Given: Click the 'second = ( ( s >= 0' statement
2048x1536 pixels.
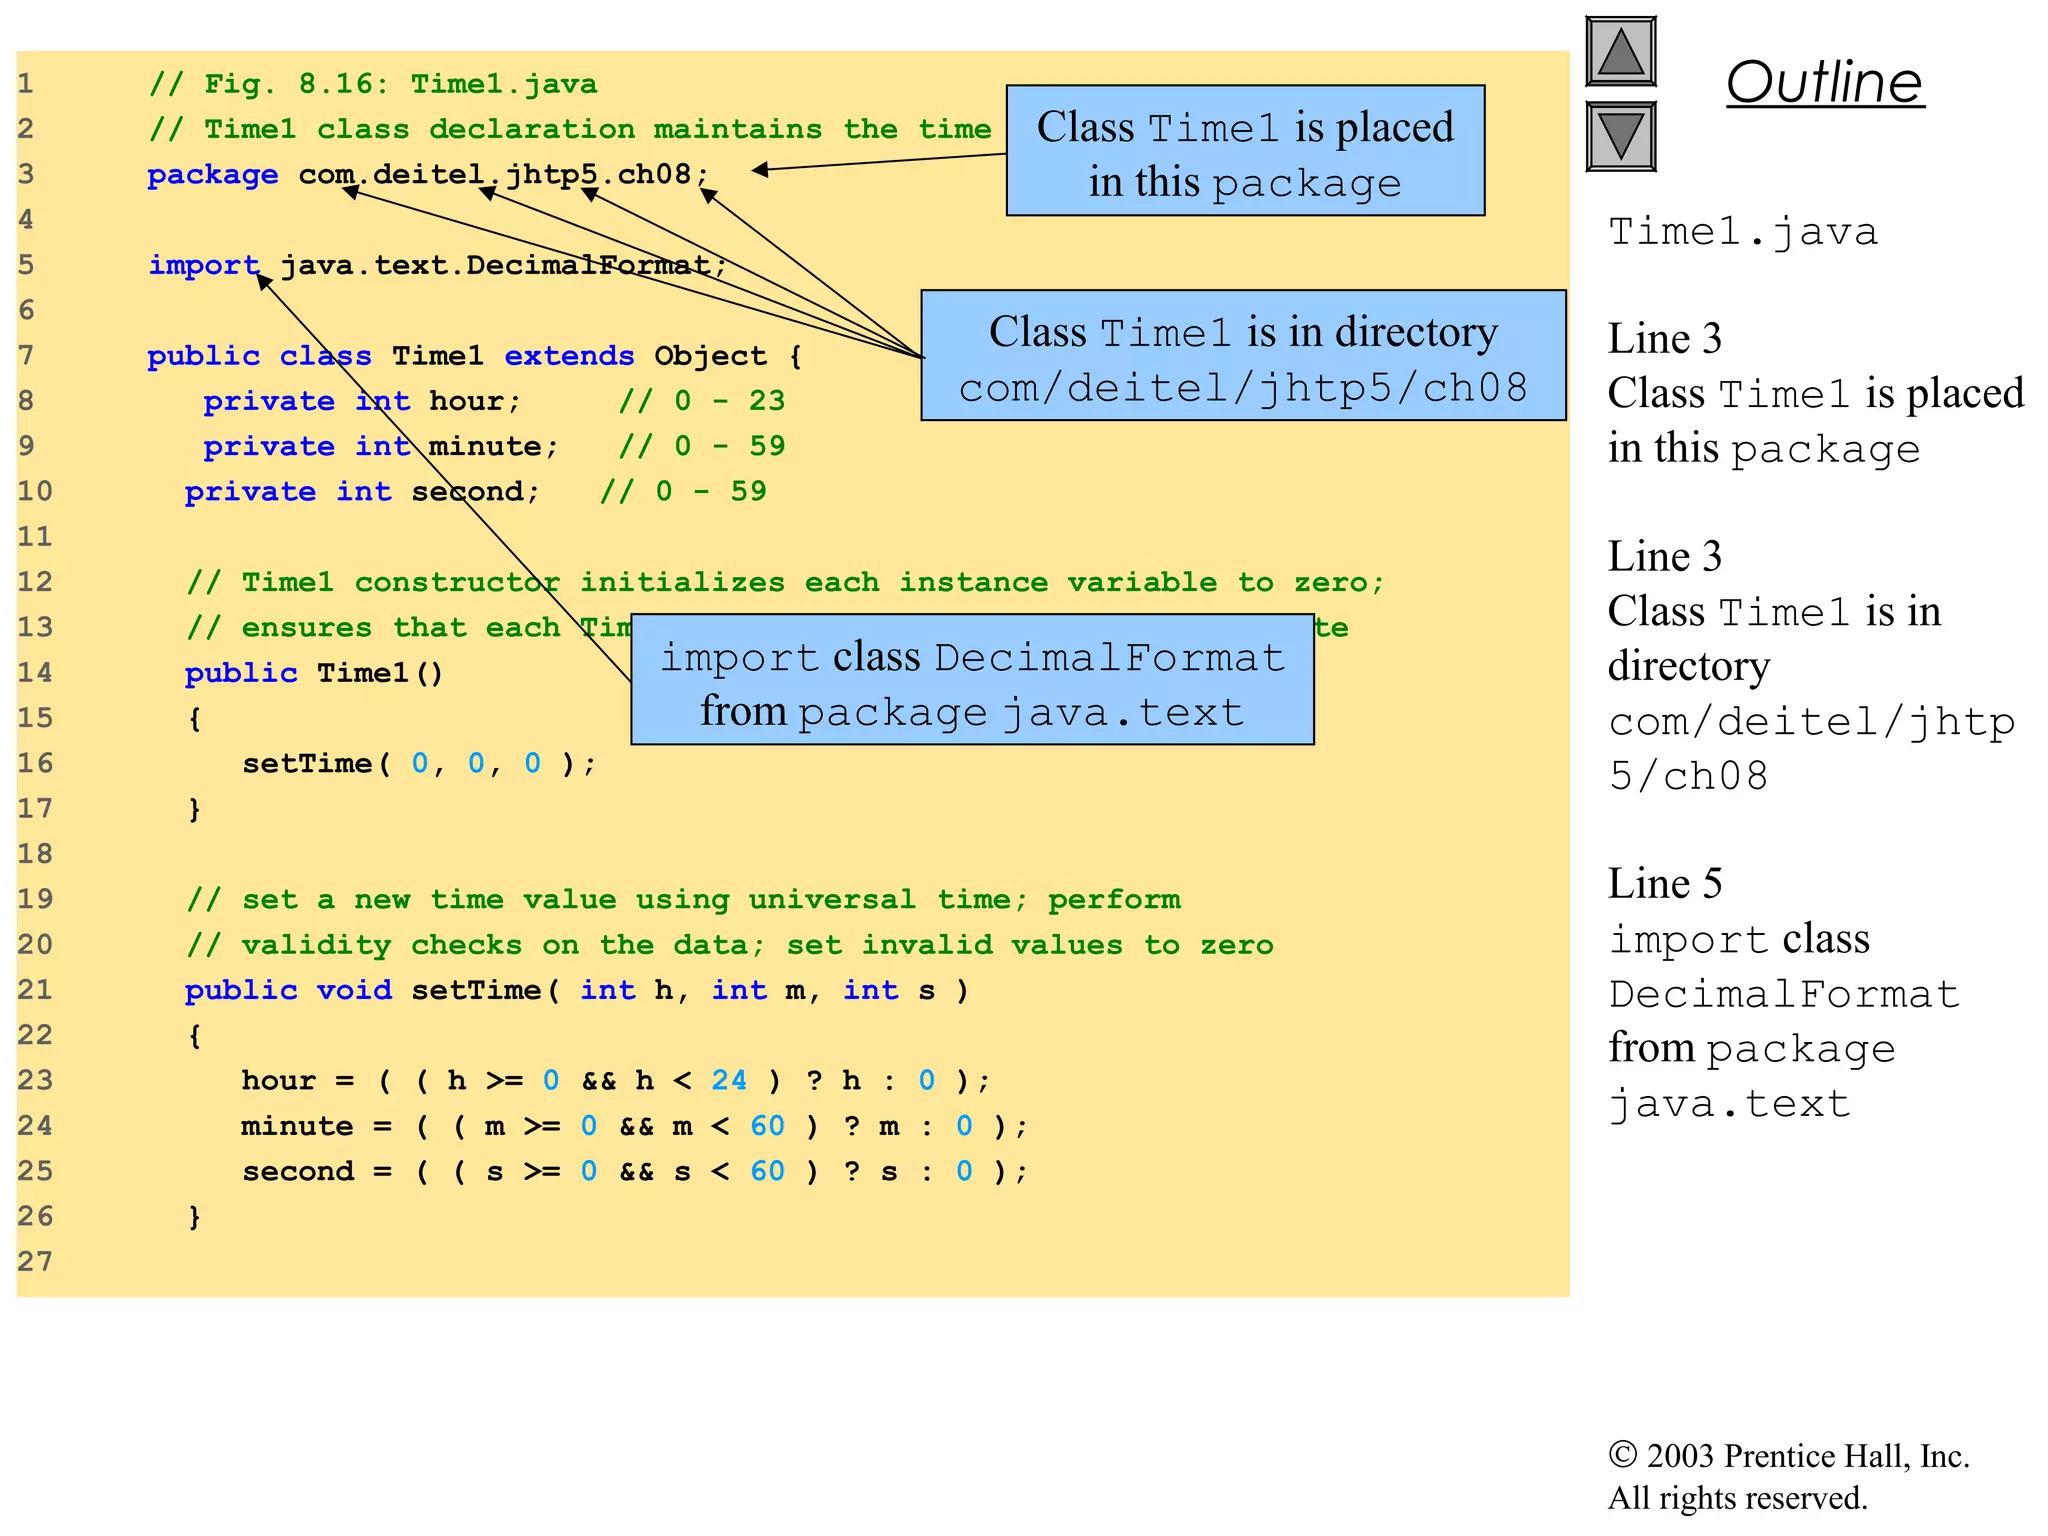Looking at the screenshot, I should coord(634,1171).
